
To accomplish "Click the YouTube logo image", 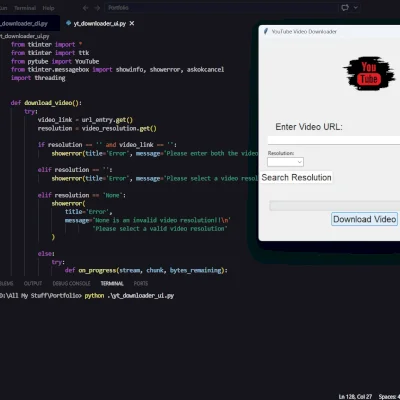I will coord(369,73).
